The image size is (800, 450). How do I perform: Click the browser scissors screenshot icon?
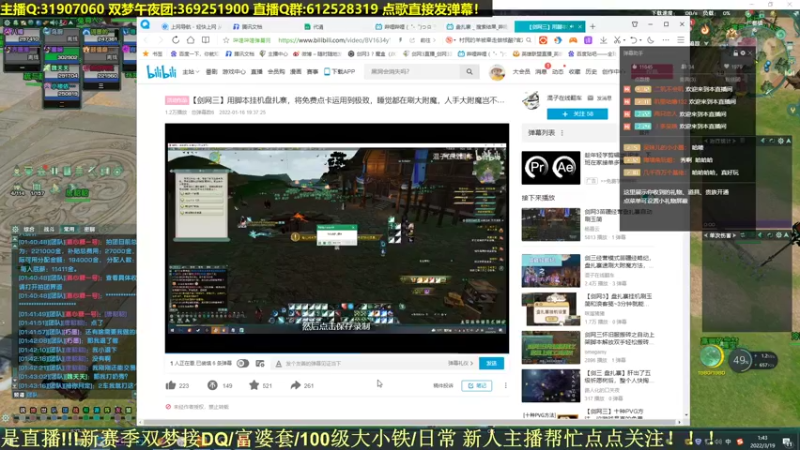617,40
